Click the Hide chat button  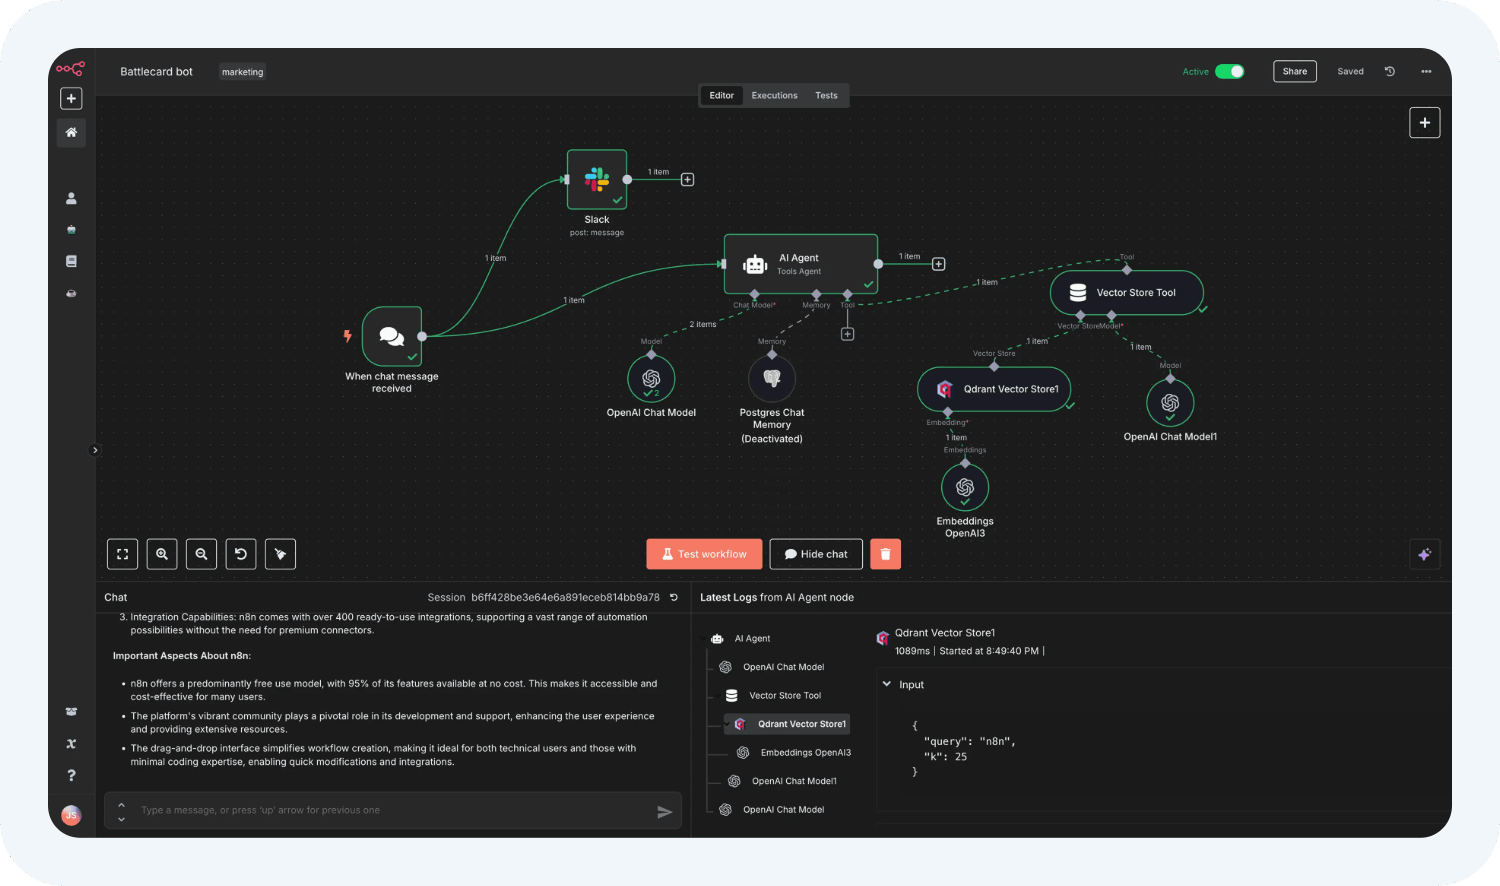(x=816, y=554)
